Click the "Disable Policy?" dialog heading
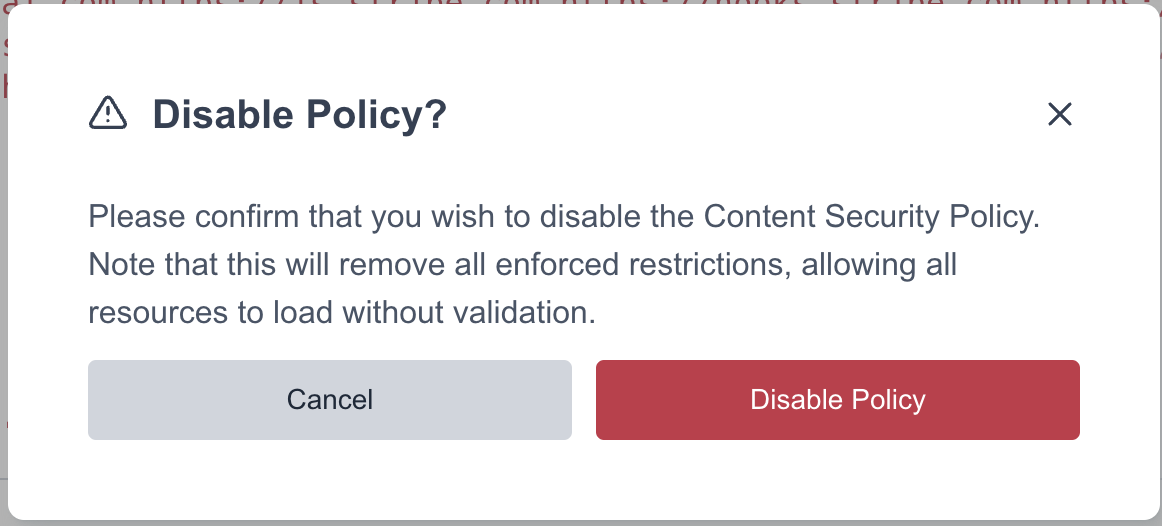 coord(299,115)
